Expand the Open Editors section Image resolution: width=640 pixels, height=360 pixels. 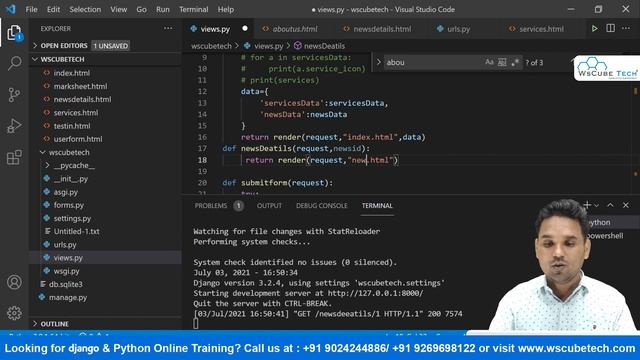tap(105, 46)
